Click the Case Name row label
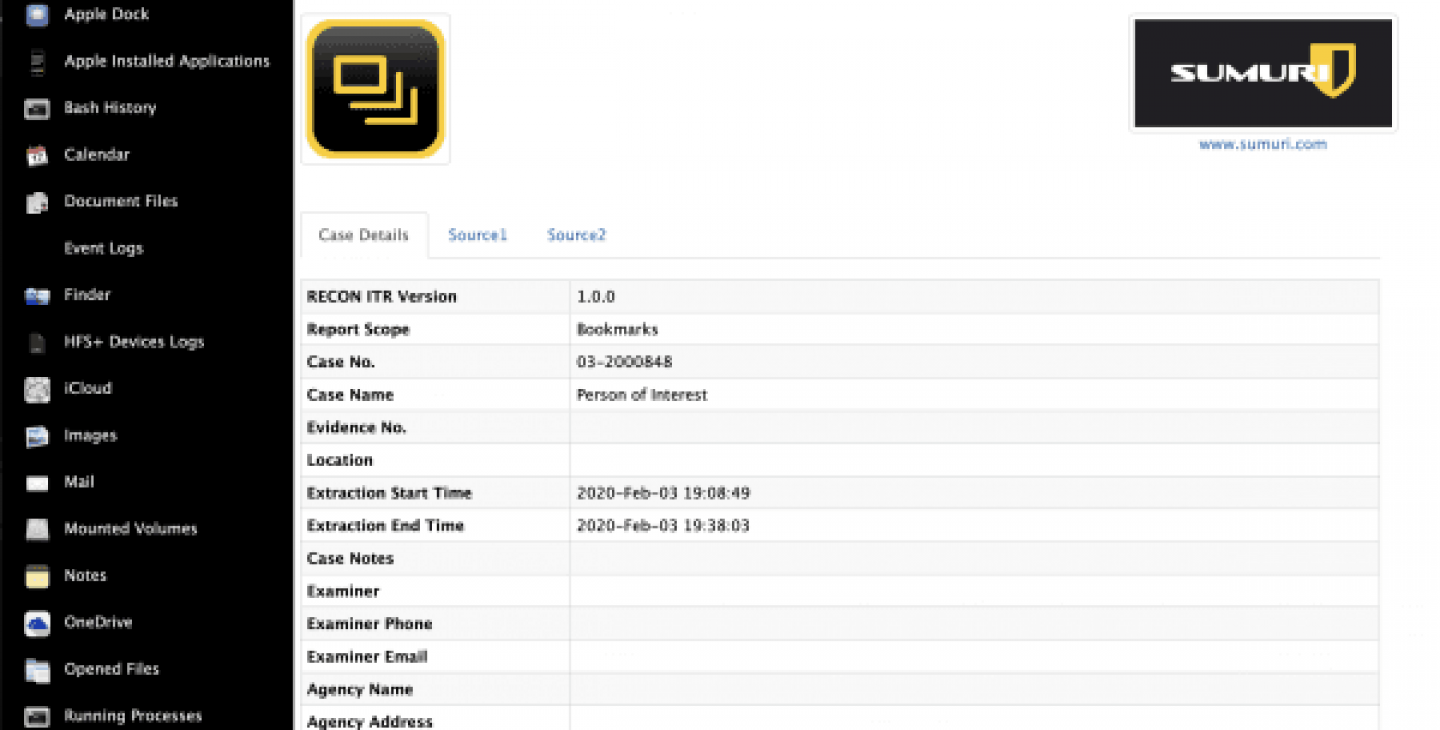 tap(350, 395)
